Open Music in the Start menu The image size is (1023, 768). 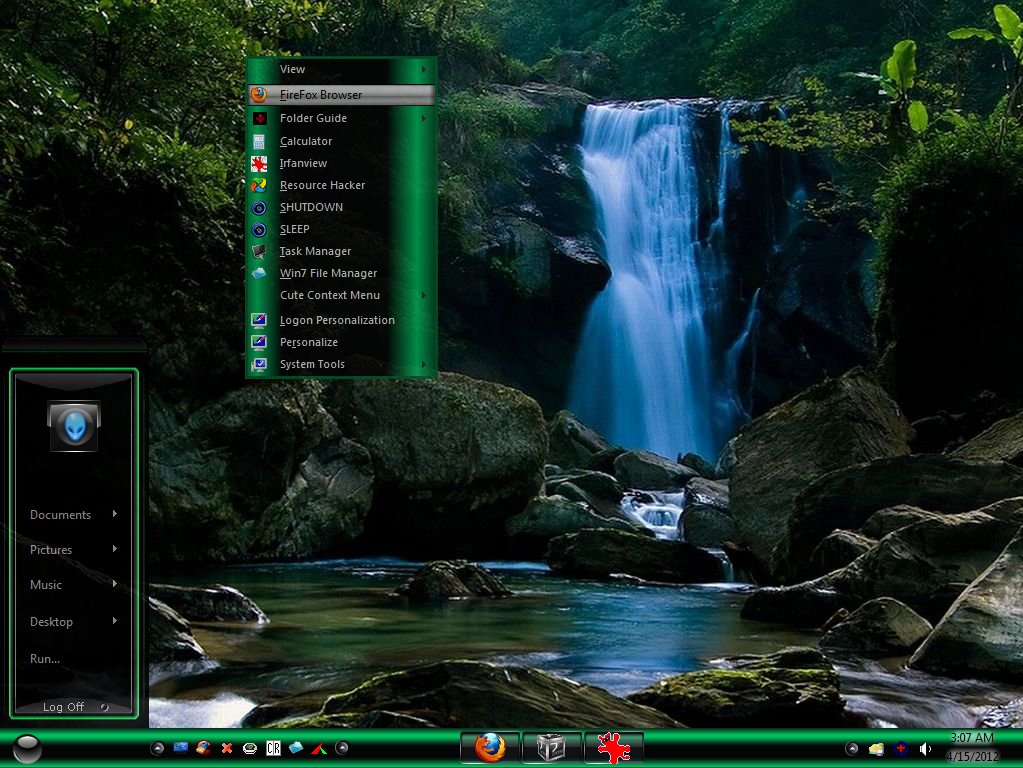(46, 585)
